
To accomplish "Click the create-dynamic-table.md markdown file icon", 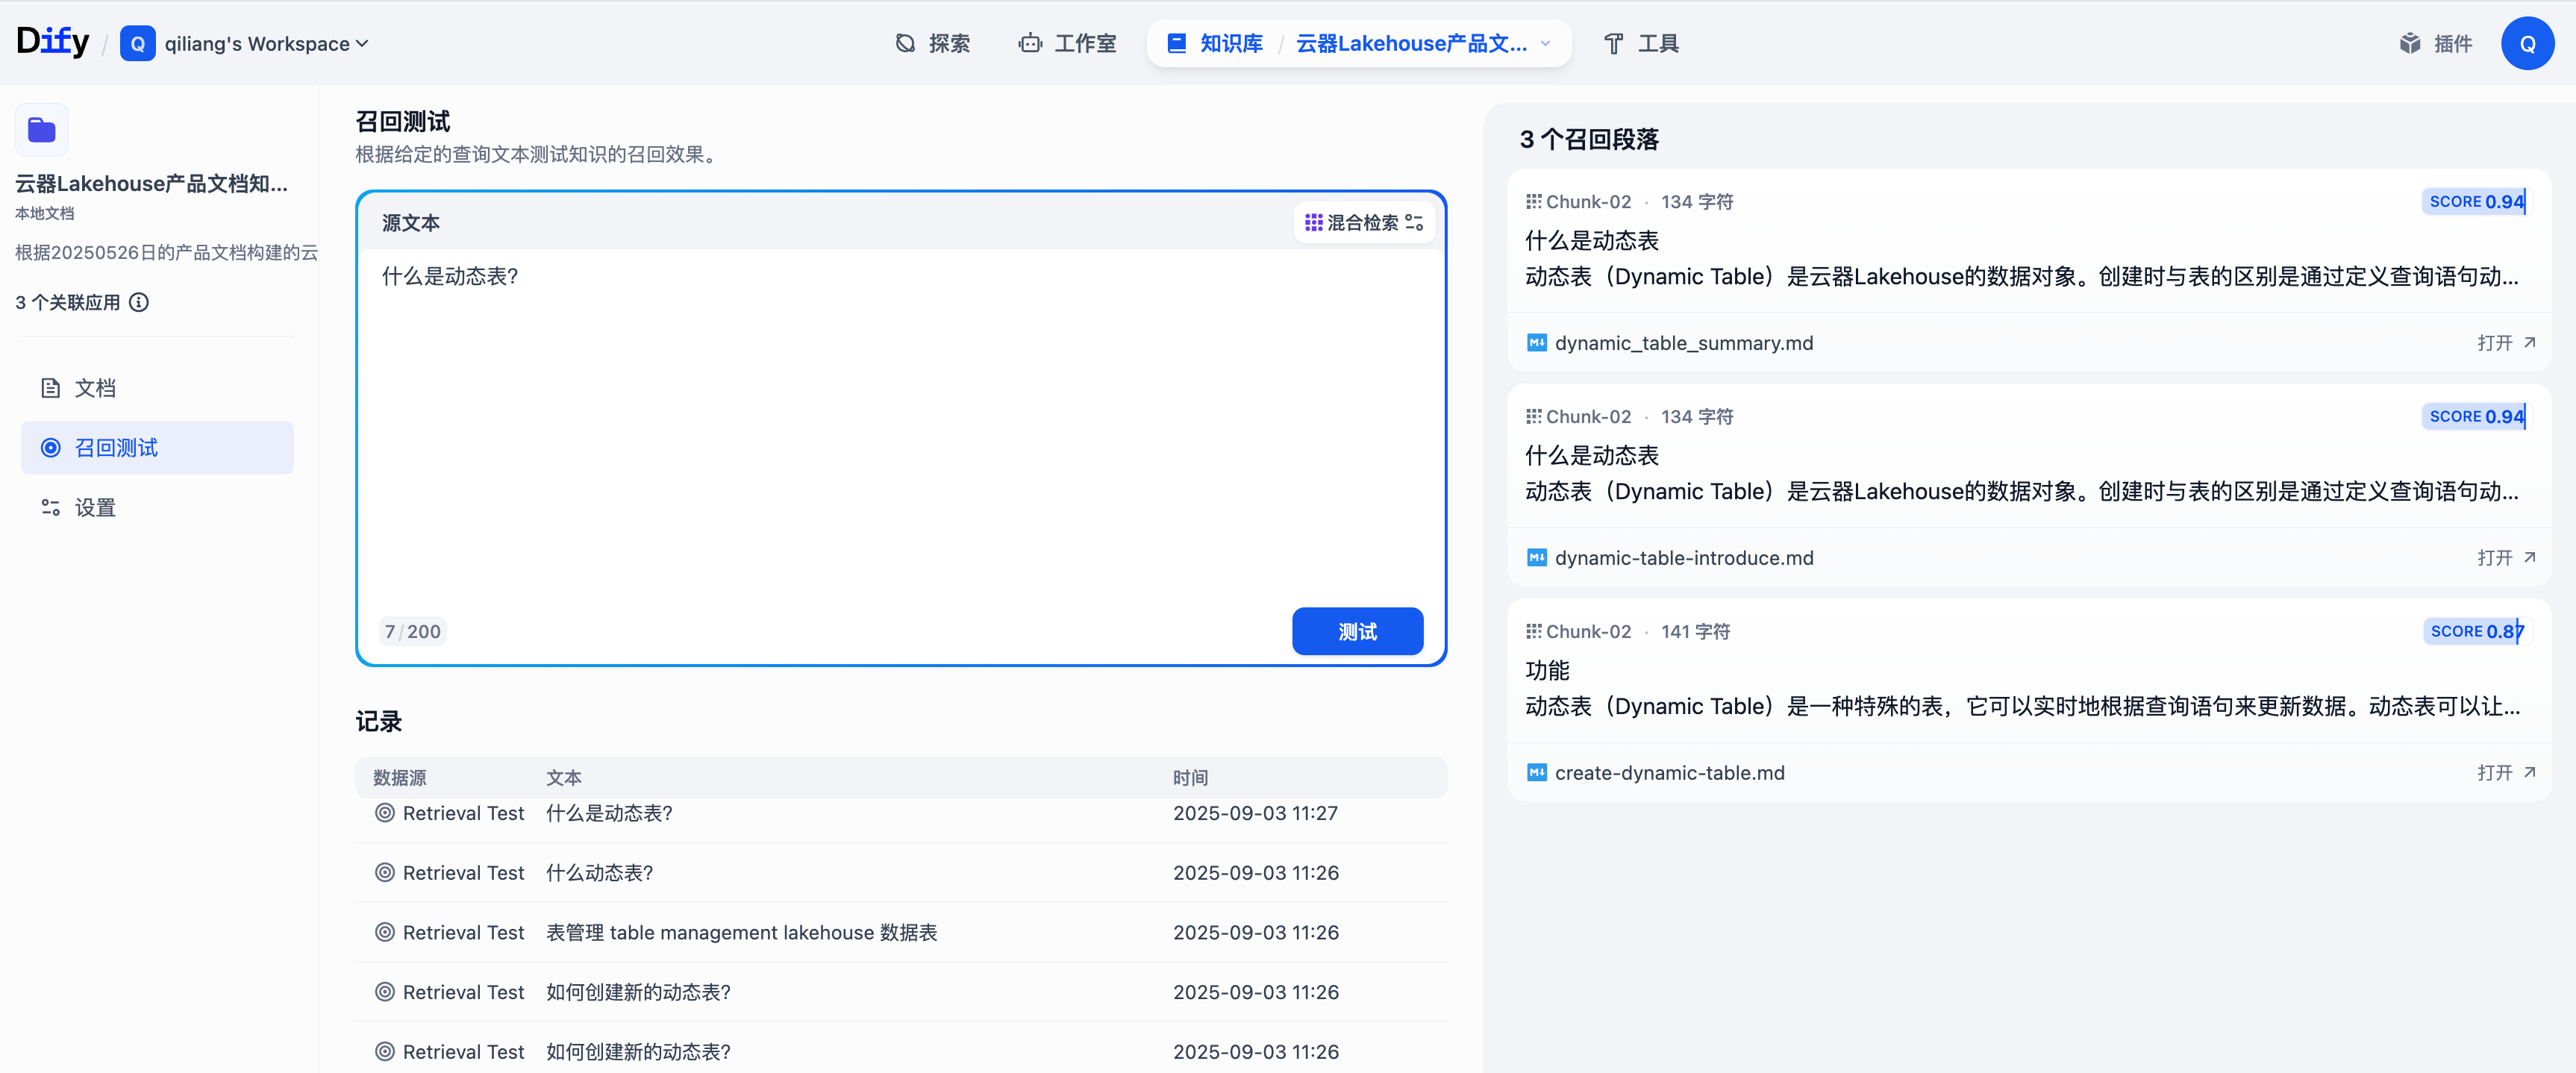I will pos(1537,773).
